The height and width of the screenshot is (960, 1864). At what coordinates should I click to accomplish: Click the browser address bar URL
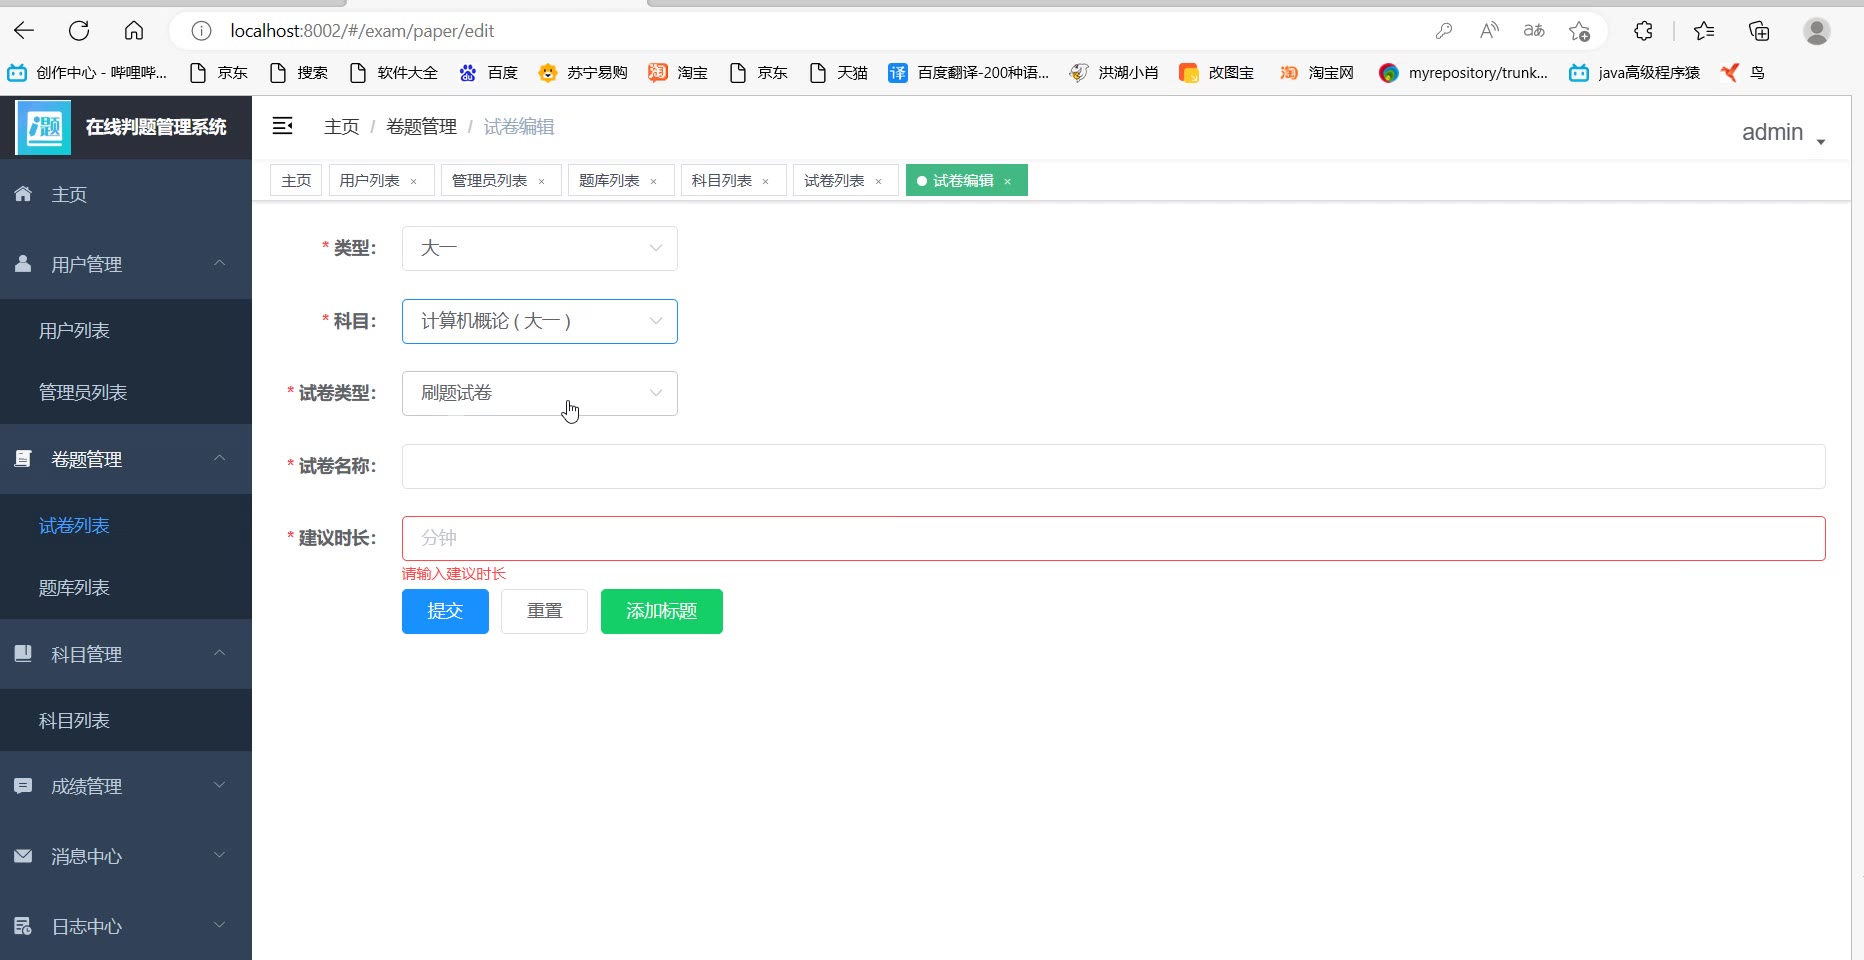click(x=362, y=31)
